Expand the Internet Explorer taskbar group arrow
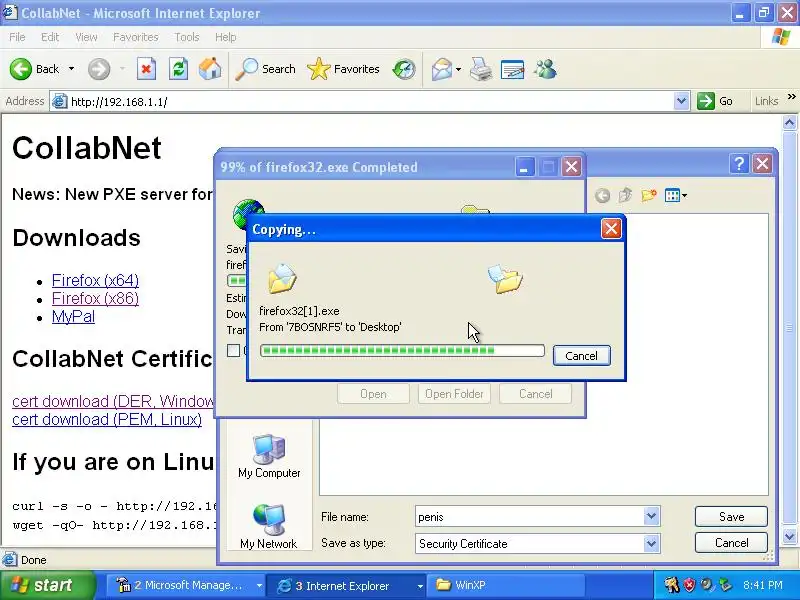 pyautogui.click(x=419, y=586)
